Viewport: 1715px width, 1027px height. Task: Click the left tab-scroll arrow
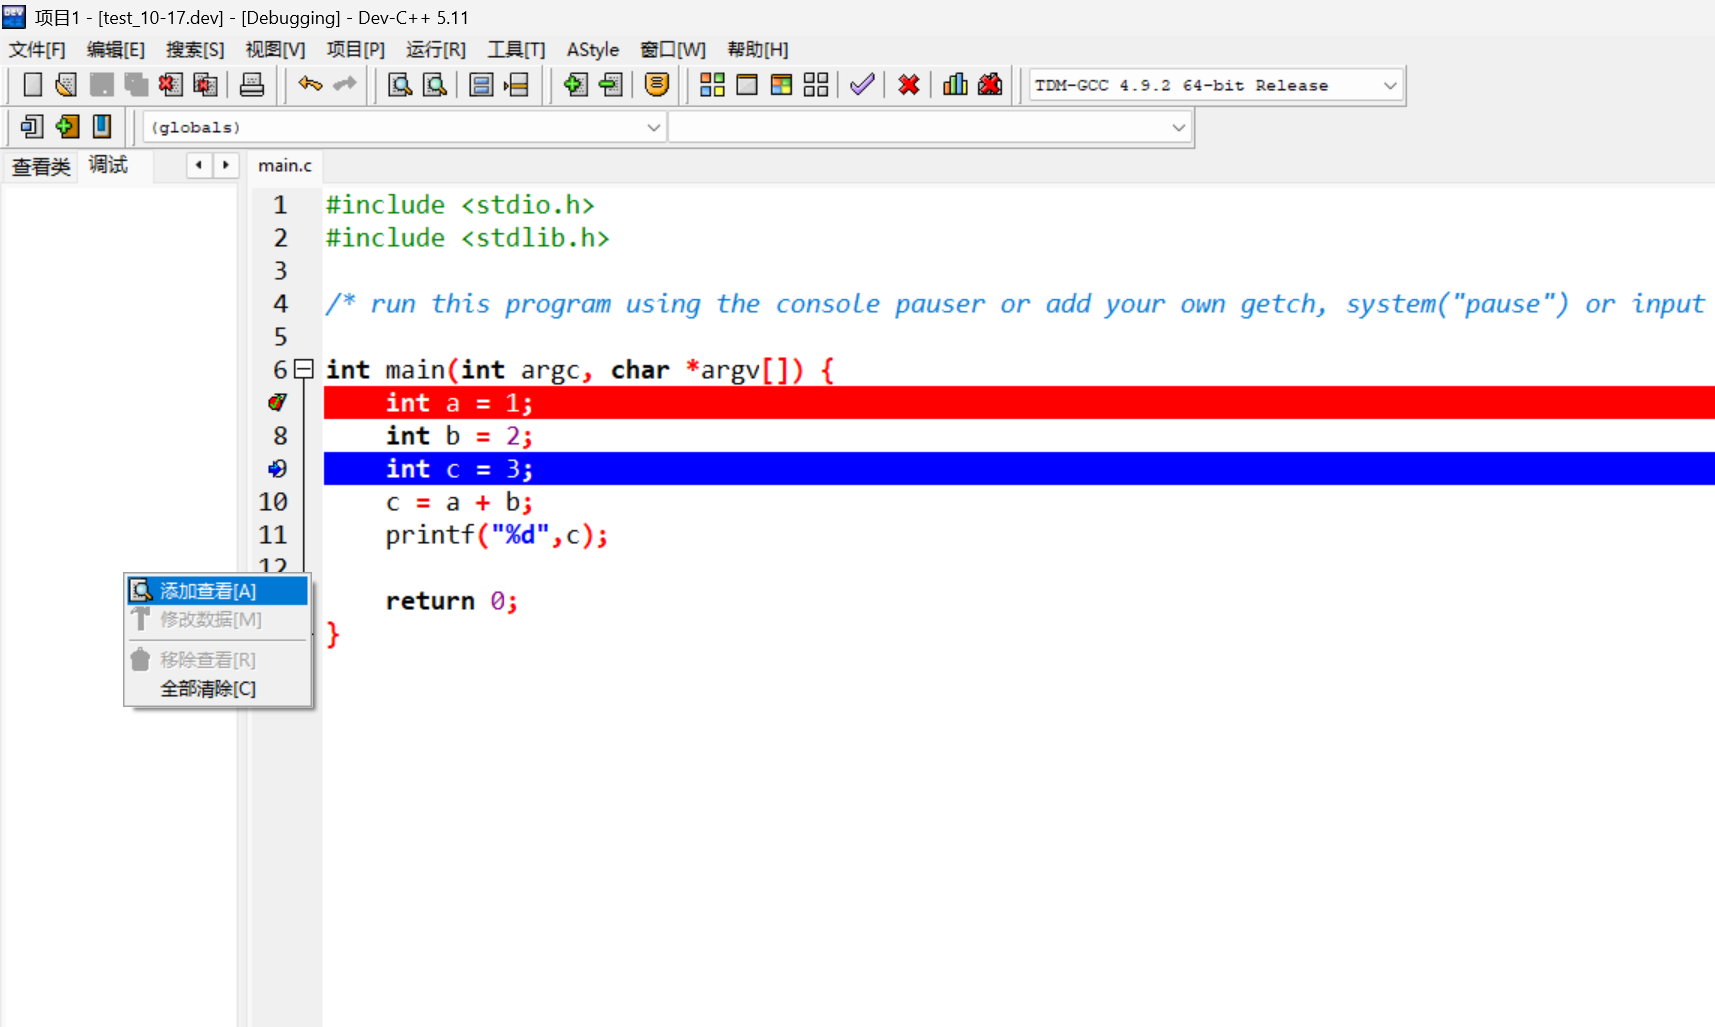pyautogui.click(x=199, y=165)
